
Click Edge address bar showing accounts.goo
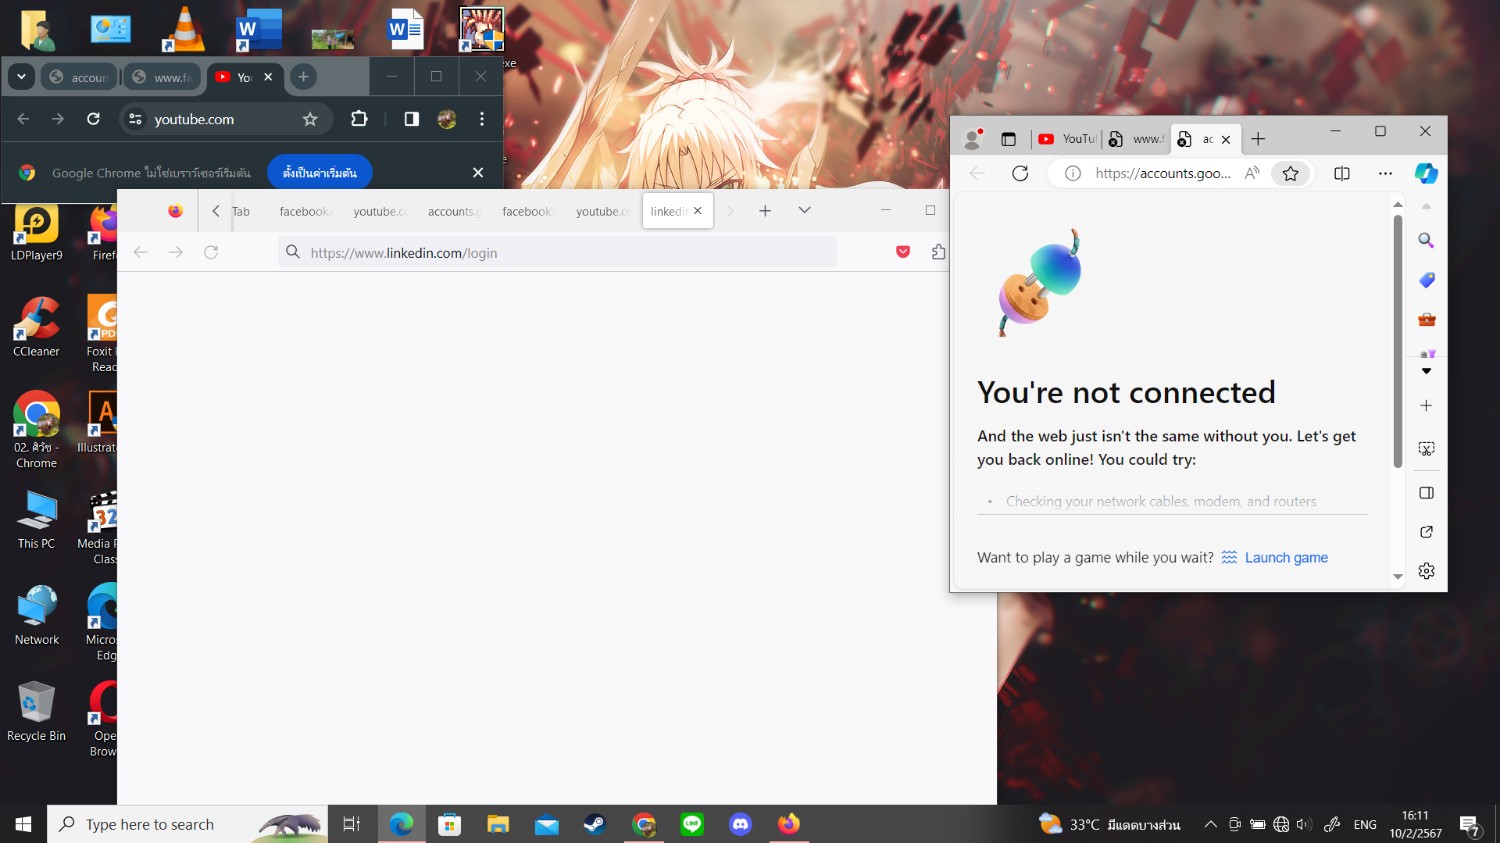(1163, 173)
